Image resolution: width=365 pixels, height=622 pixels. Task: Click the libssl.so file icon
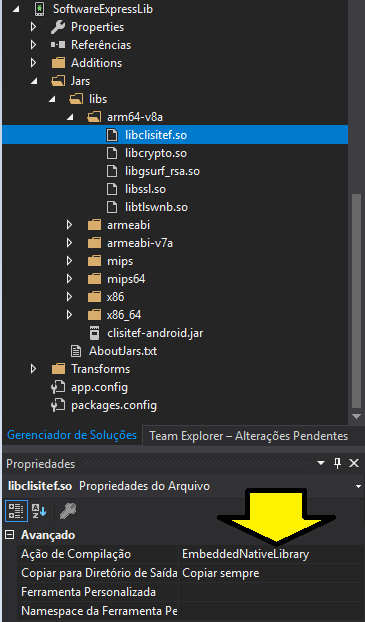112,189
